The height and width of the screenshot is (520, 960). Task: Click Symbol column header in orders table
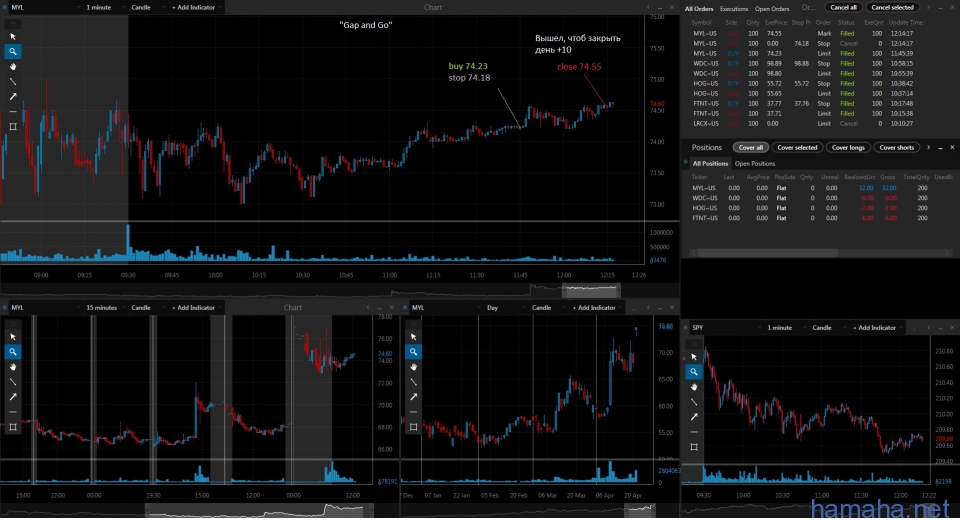pos(701,23)
